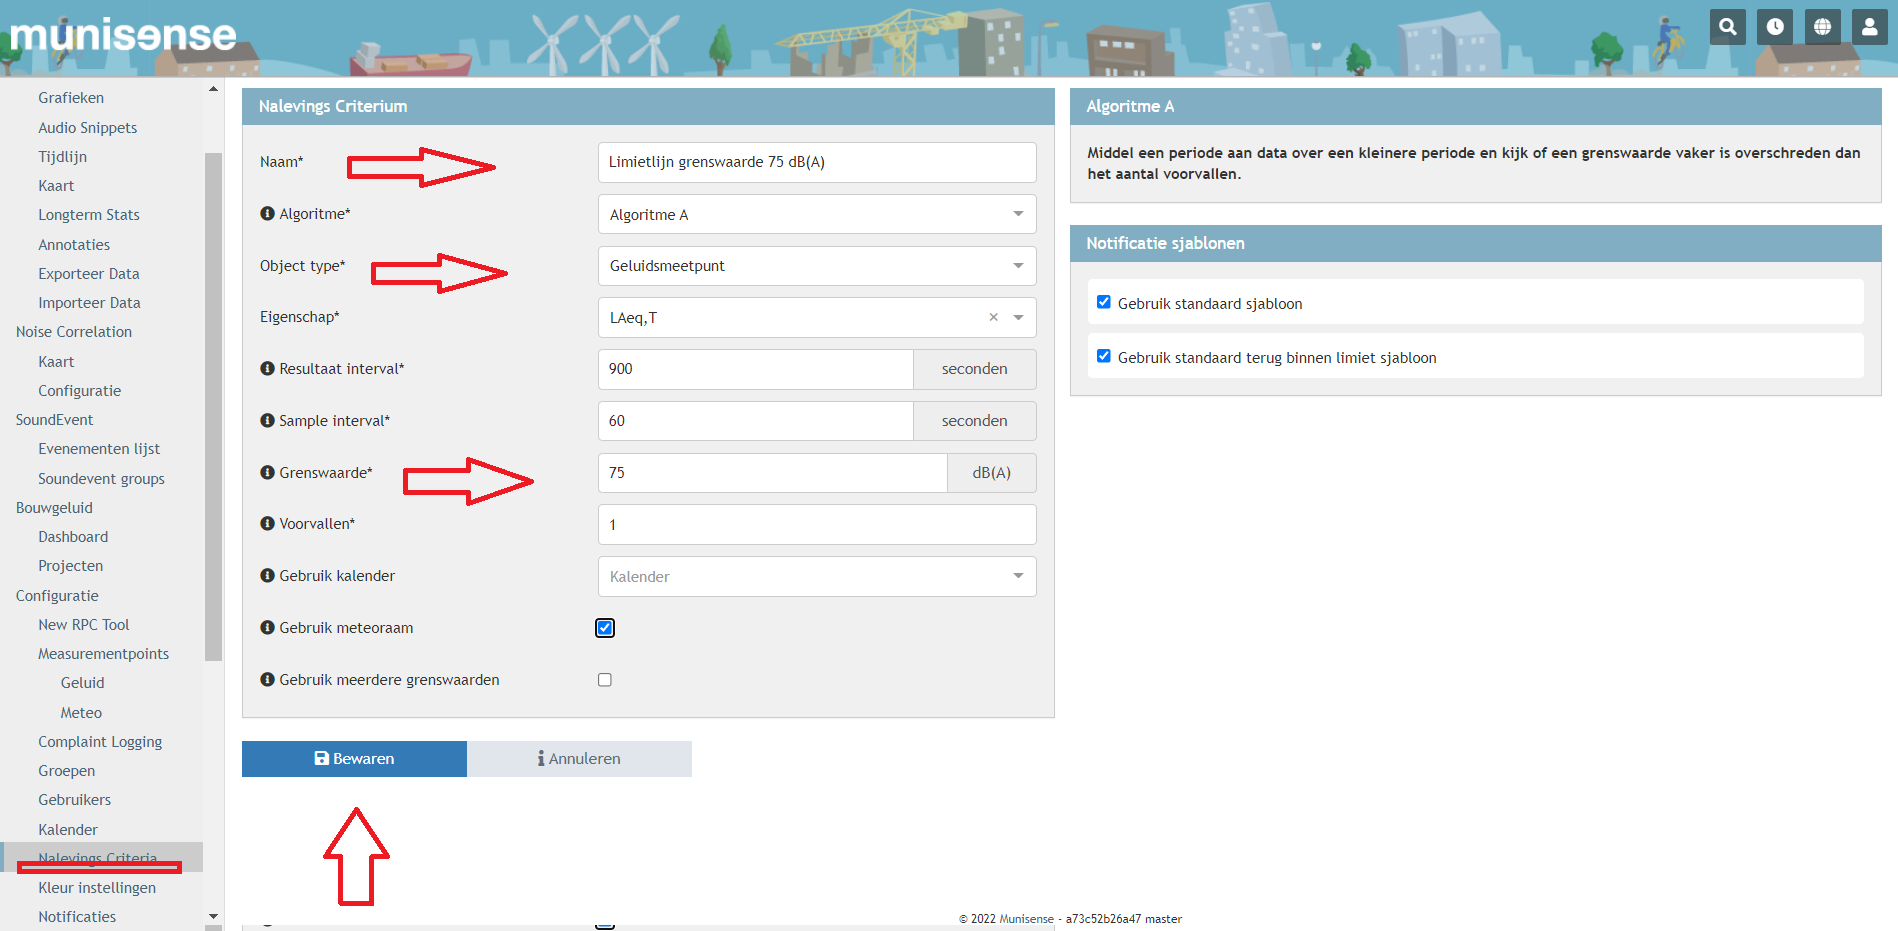Click the clock history icon in the header
This screenshot has height=931, width=1898.
click(1774, 27)
